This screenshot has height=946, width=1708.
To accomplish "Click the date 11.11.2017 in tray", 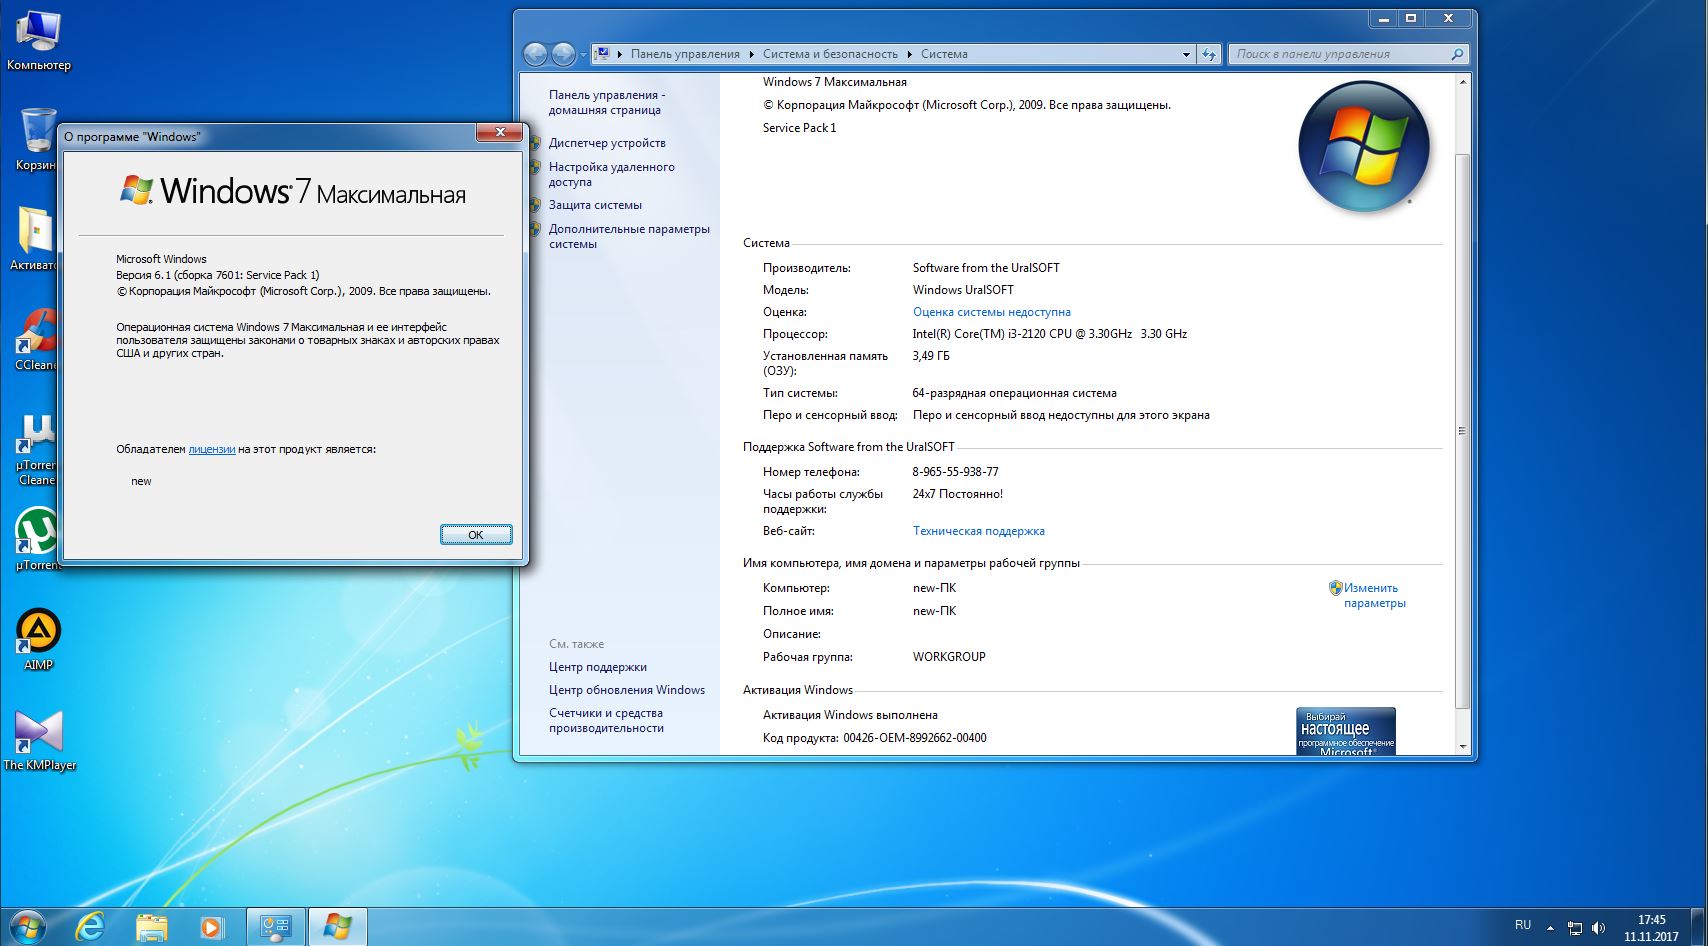I will tap(1651, 937).
